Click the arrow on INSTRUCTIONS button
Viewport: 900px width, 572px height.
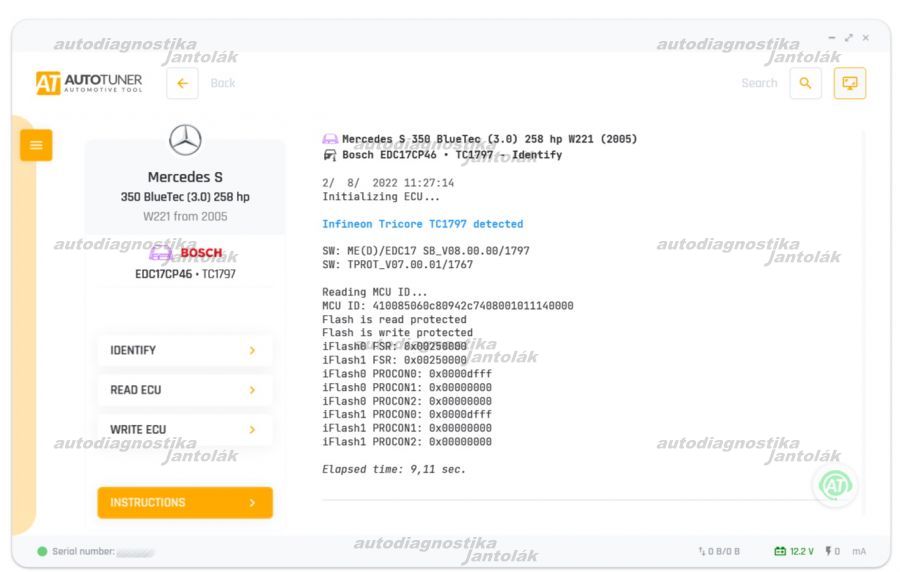[253, 503]
